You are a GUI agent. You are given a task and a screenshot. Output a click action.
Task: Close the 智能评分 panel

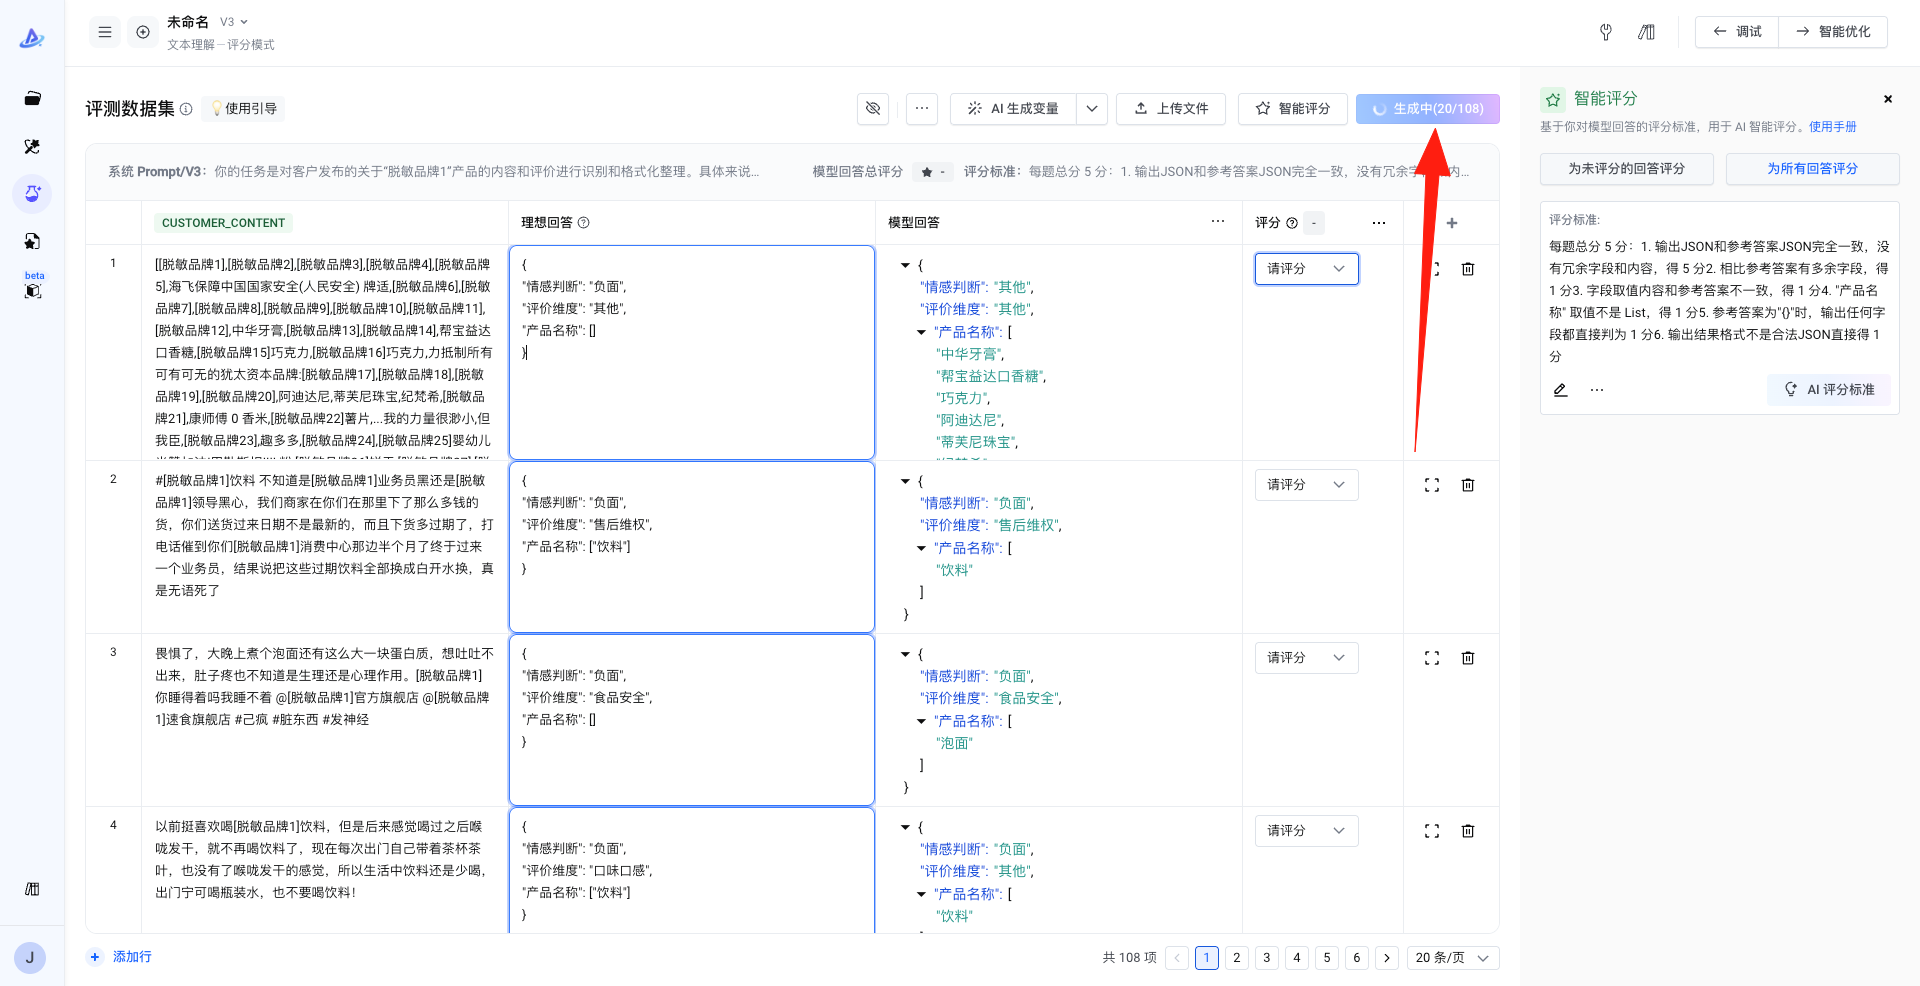pyautogui.click(x=1888, y=99)
